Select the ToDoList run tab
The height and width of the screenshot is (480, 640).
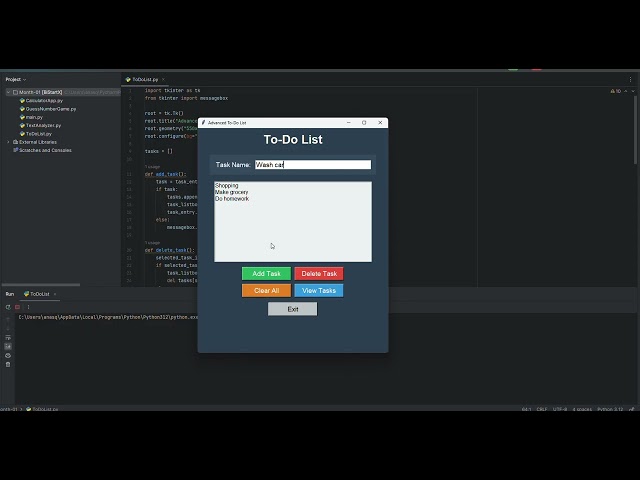coord(40,294)
